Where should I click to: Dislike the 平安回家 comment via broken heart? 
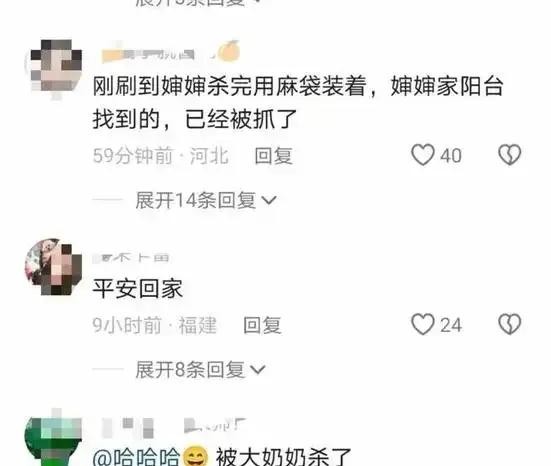click(510, 324)
